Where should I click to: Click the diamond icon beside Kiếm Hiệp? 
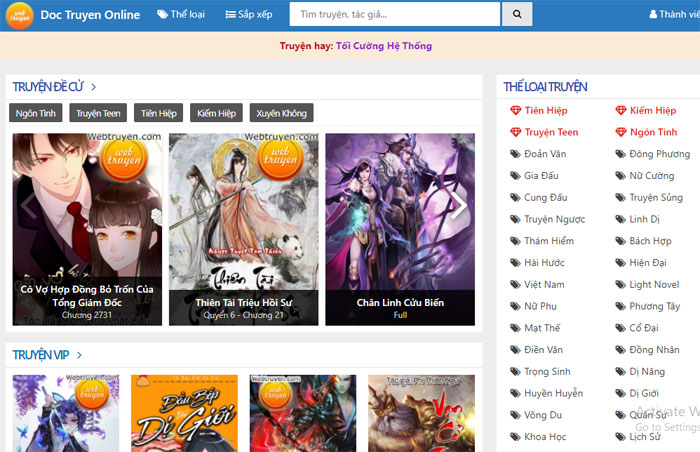(621, 110)
